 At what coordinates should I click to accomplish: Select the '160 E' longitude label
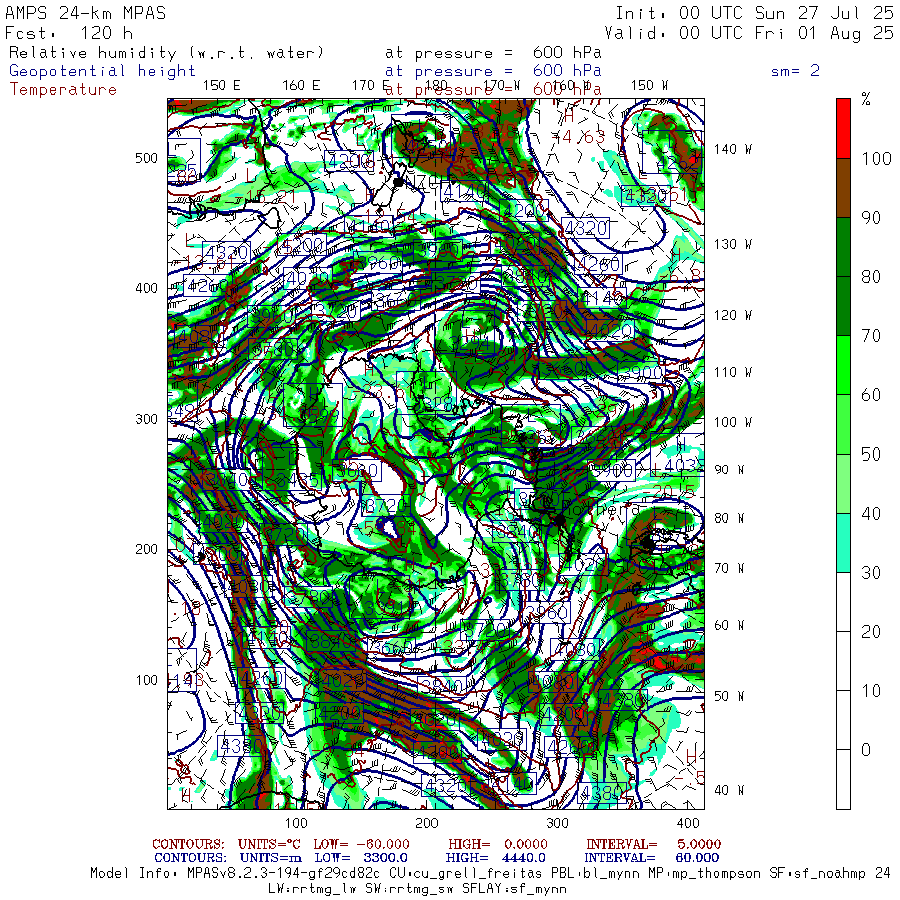coord(301,86)
